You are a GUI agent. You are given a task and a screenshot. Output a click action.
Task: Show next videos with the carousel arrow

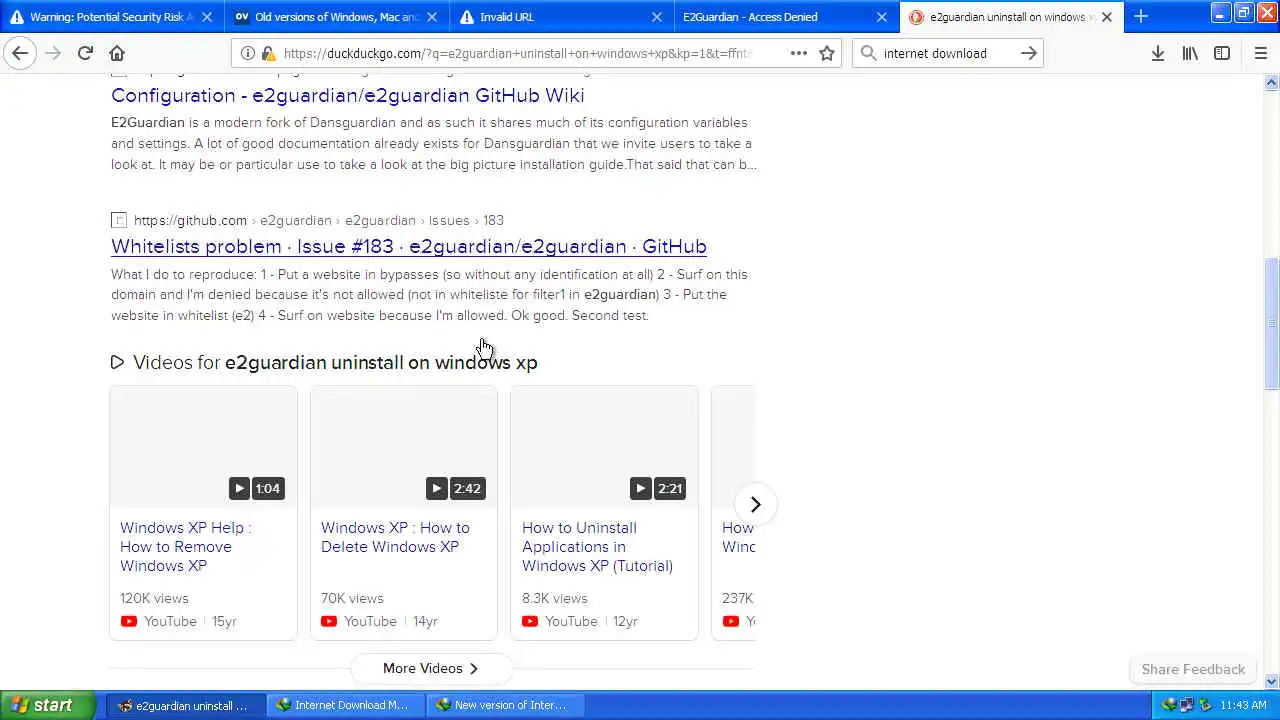756,504
